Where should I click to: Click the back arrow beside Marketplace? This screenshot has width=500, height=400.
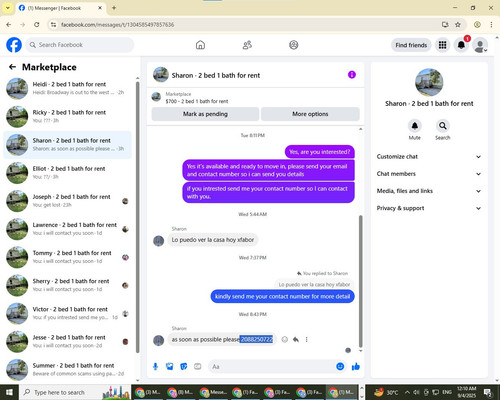pyautogui.click(x=12, y=67)
